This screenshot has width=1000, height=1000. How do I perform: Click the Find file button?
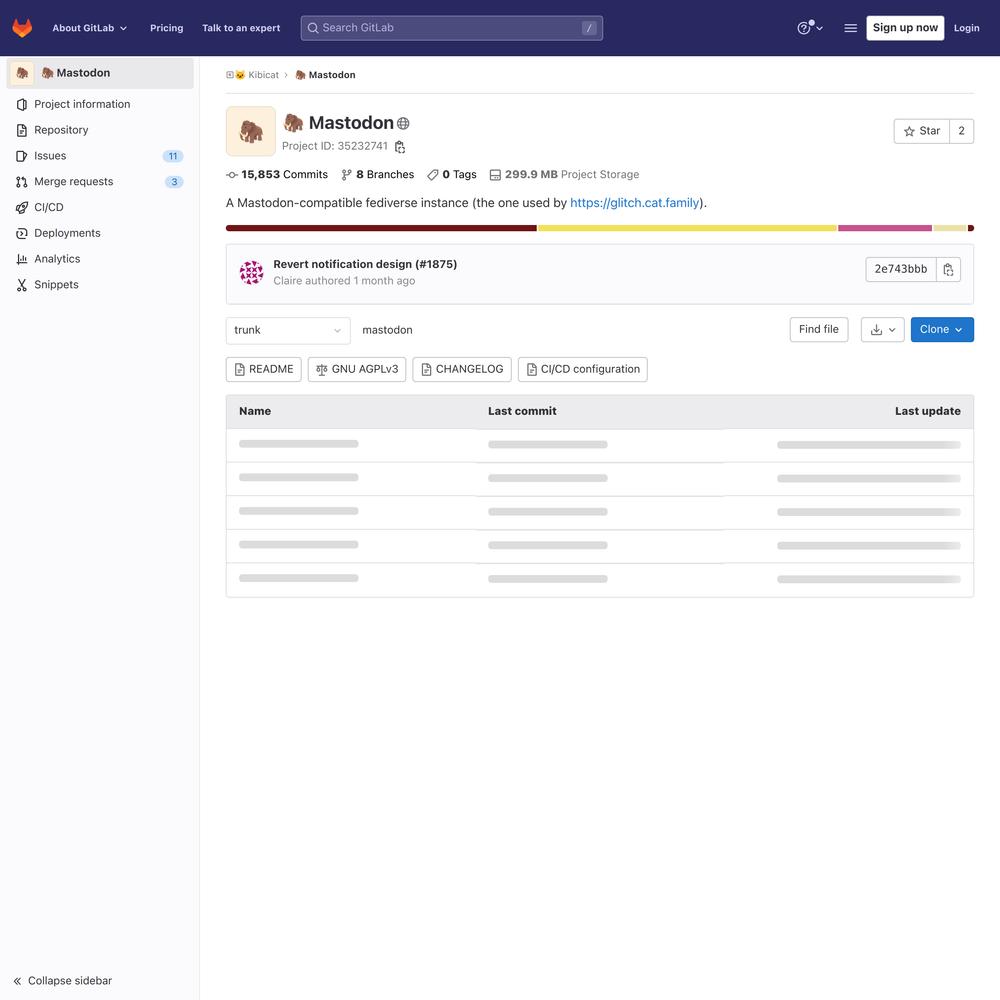point(819,330)
